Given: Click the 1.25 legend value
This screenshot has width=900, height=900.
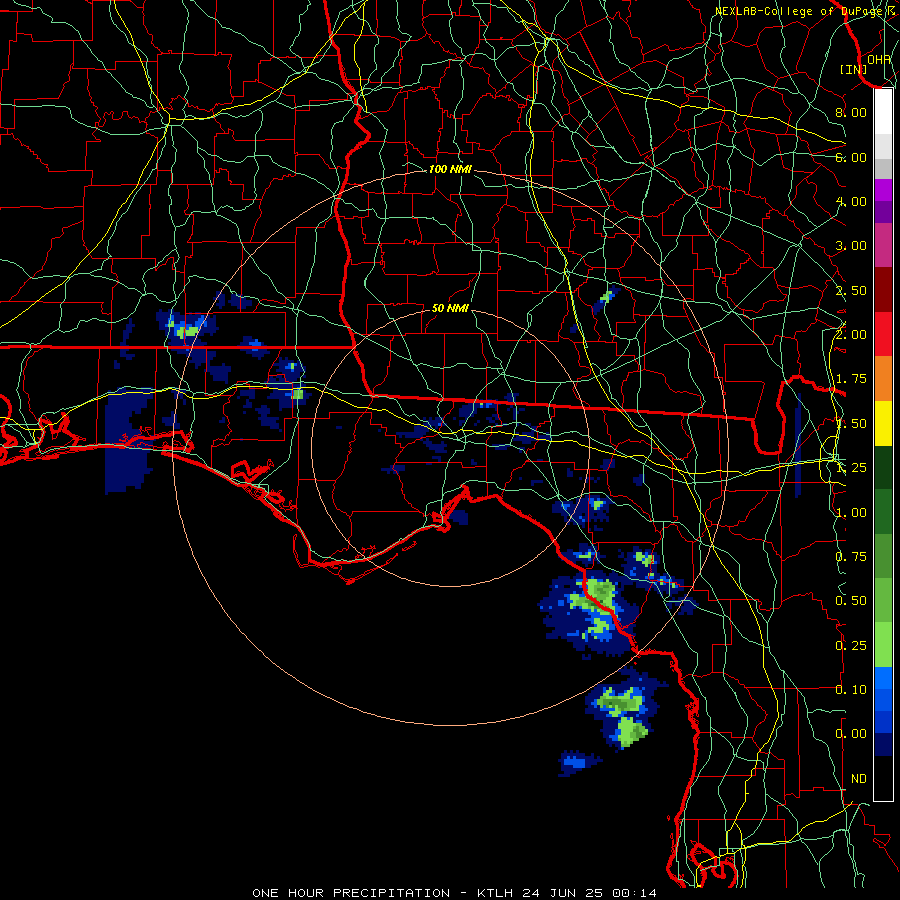Looking at the screenshot, I should click(851, 468).
